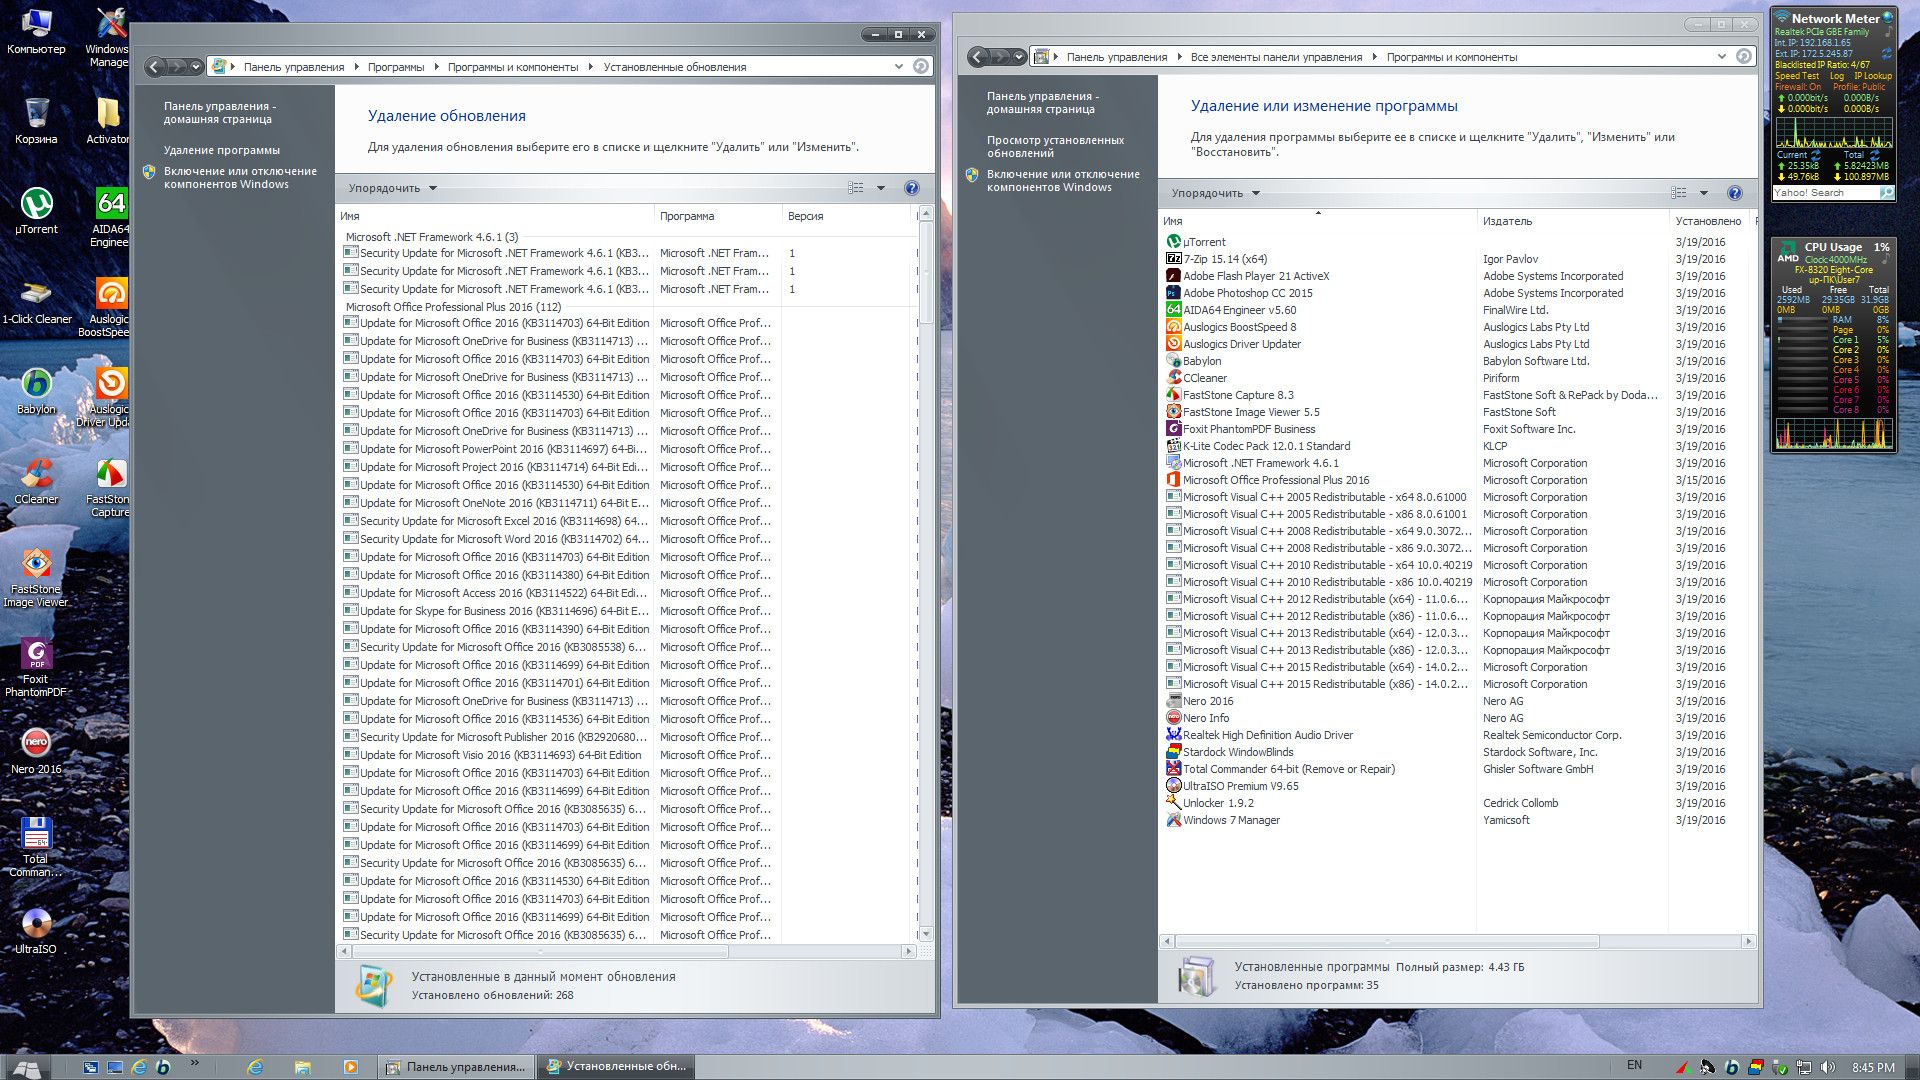Open help in the updates window toolbar
Image resolution: width=1920 pixels, height=1080 pixels.
click(911, 188)
